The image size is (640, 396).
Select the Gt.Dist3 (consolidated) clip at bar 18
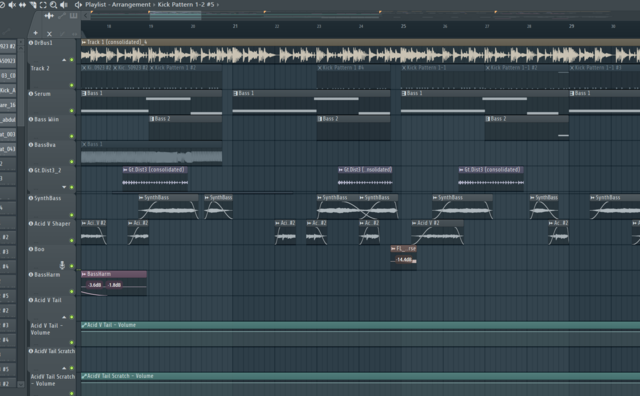coord(155,178)
